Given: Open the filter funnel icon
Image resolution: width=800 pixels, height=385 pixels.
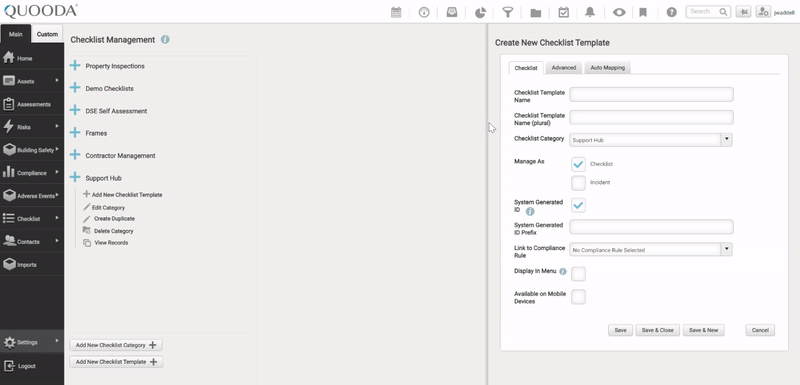Looking at the screenshot, I should tap(508, 12).
